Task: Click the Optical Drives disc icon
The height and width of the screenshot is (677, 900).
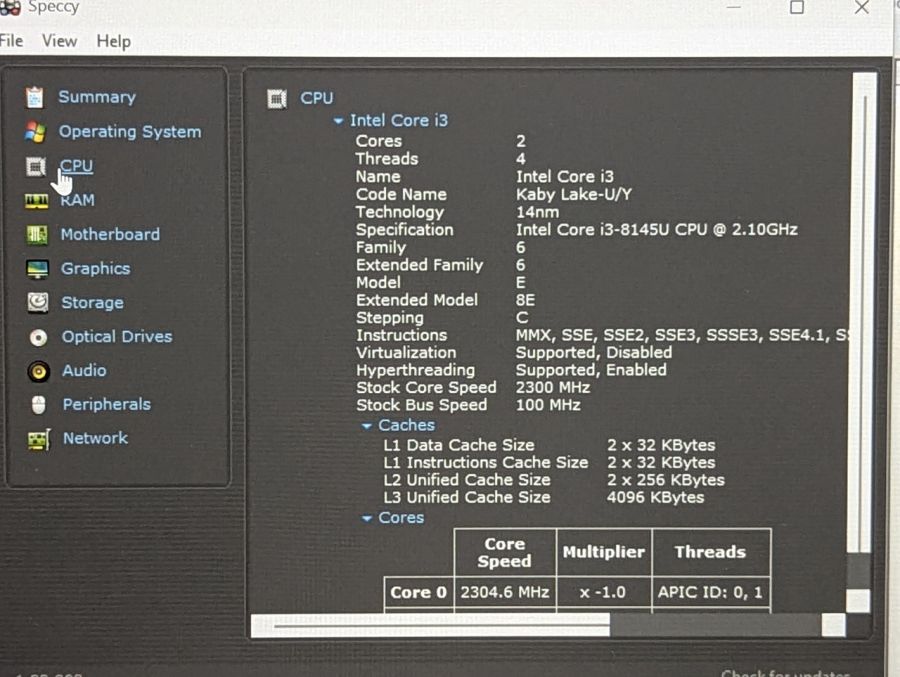Action: pyautogui.click(x=38, y=337)
